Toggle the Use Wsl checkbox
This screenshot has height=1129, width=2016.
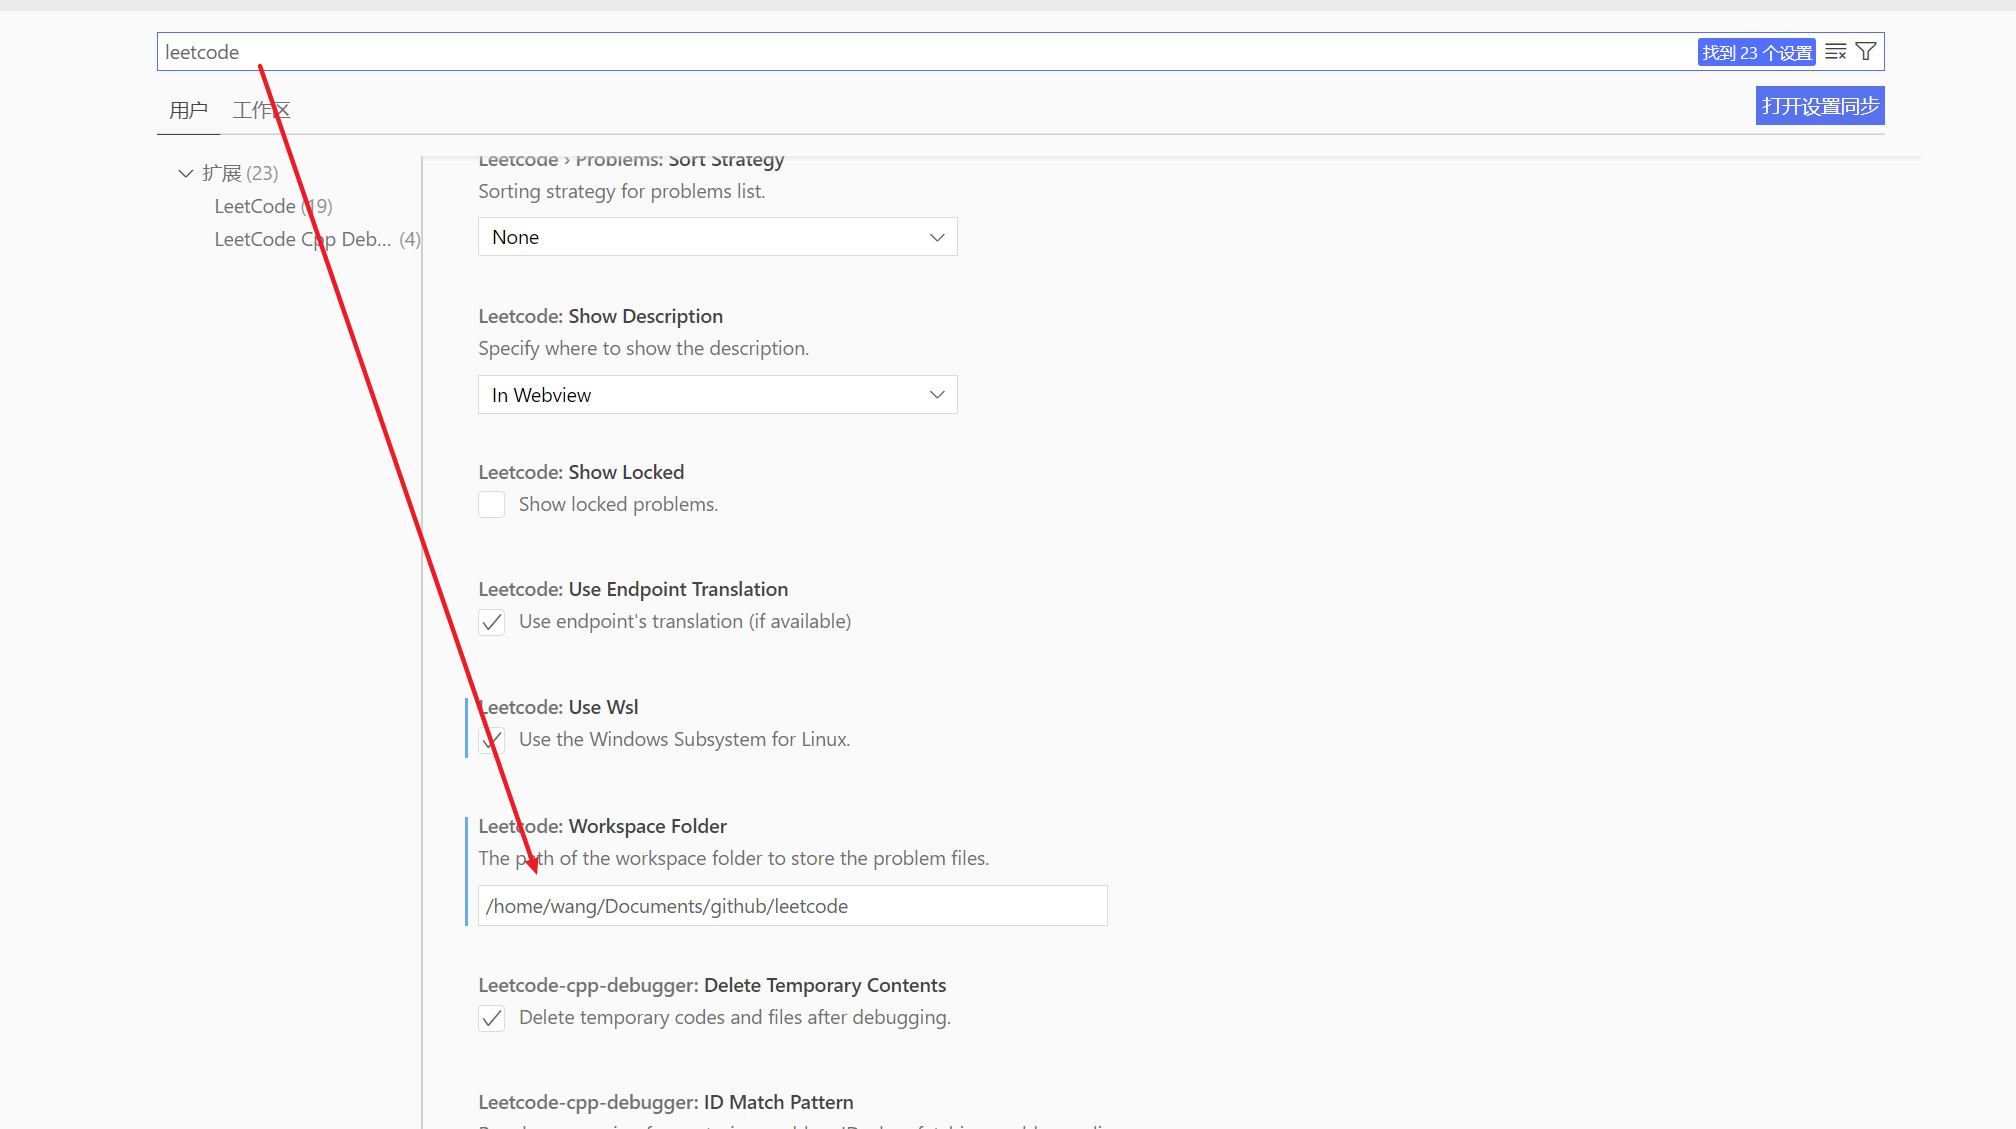491,740
